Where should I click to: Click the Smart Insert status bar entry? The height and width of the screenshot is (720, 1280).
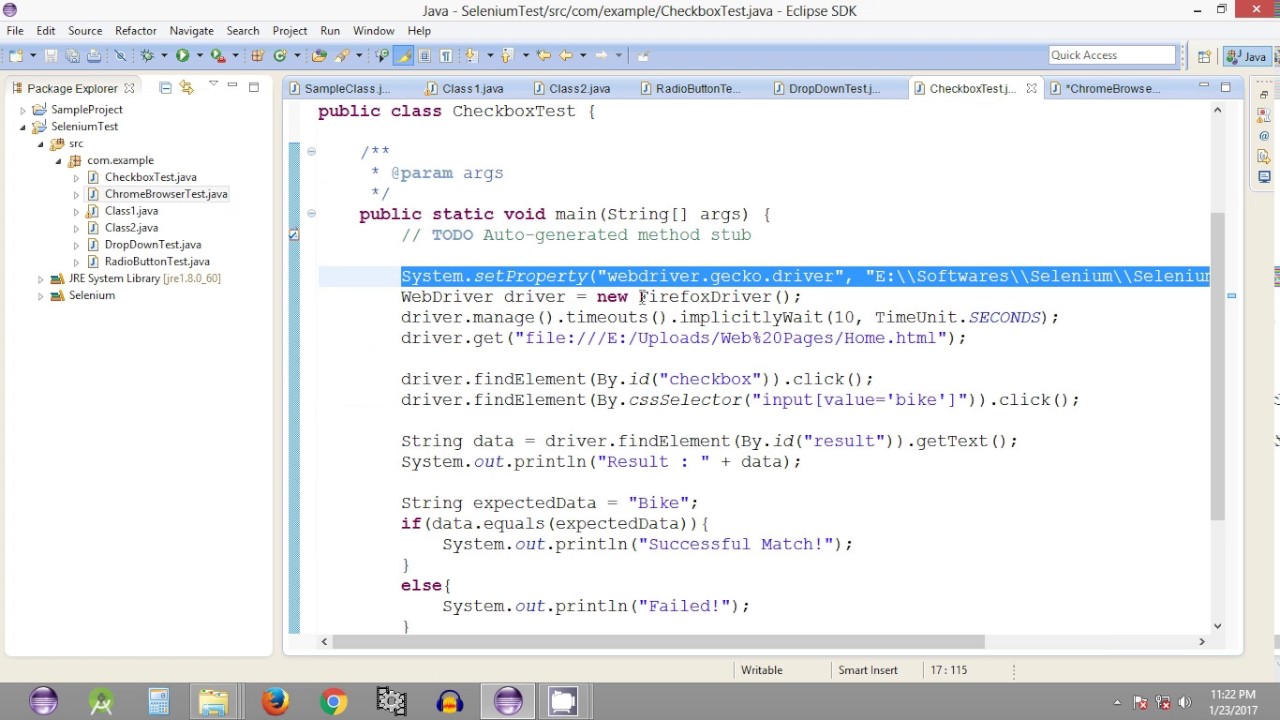[x=868, y=670]
